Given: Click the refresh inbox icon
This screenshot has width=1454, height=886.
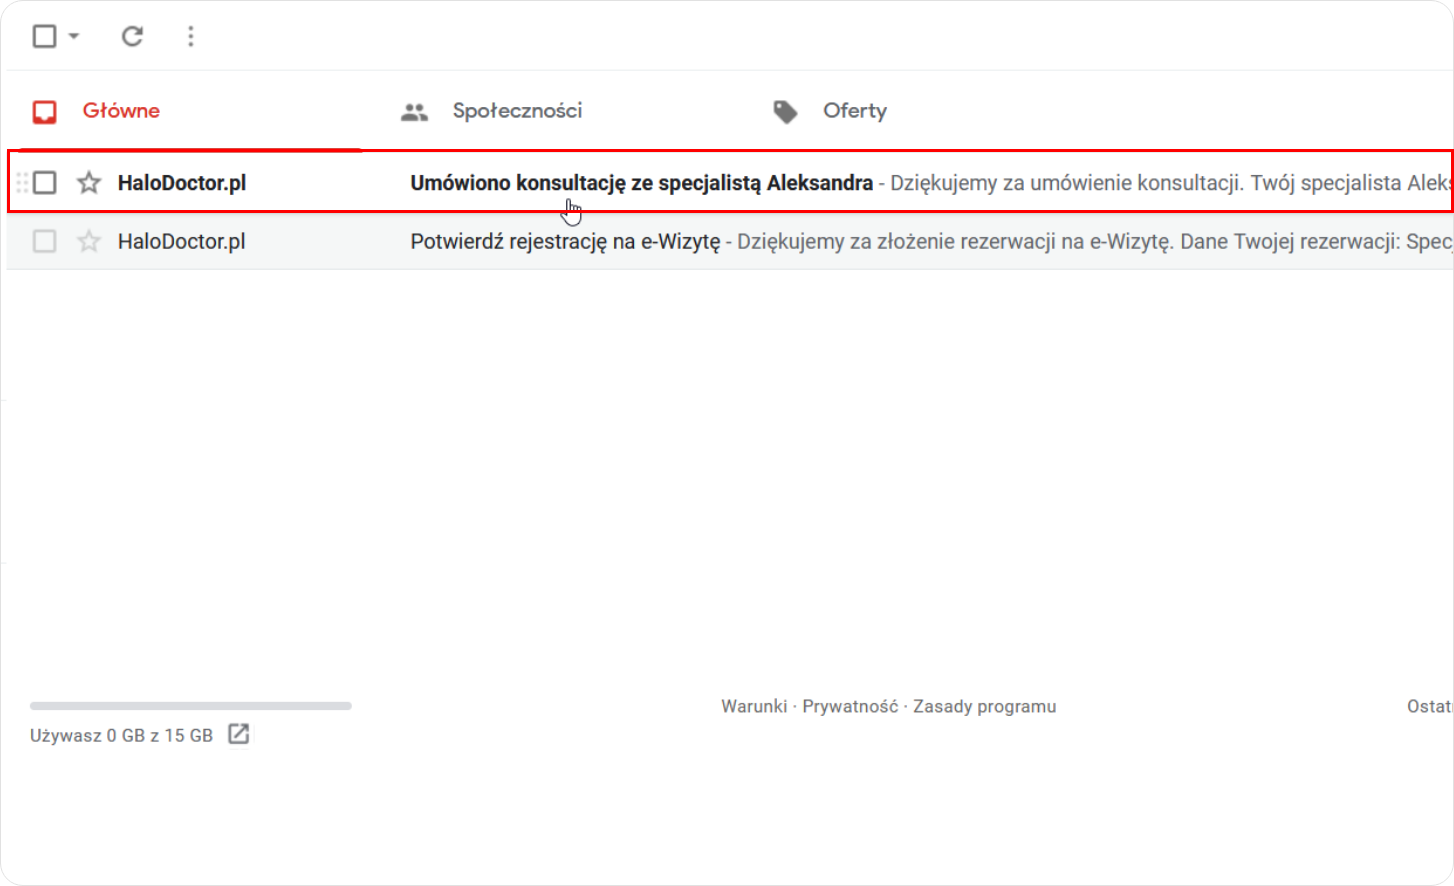Looking at the screenshot, I should pyautogui.click(x=132, y=37).
